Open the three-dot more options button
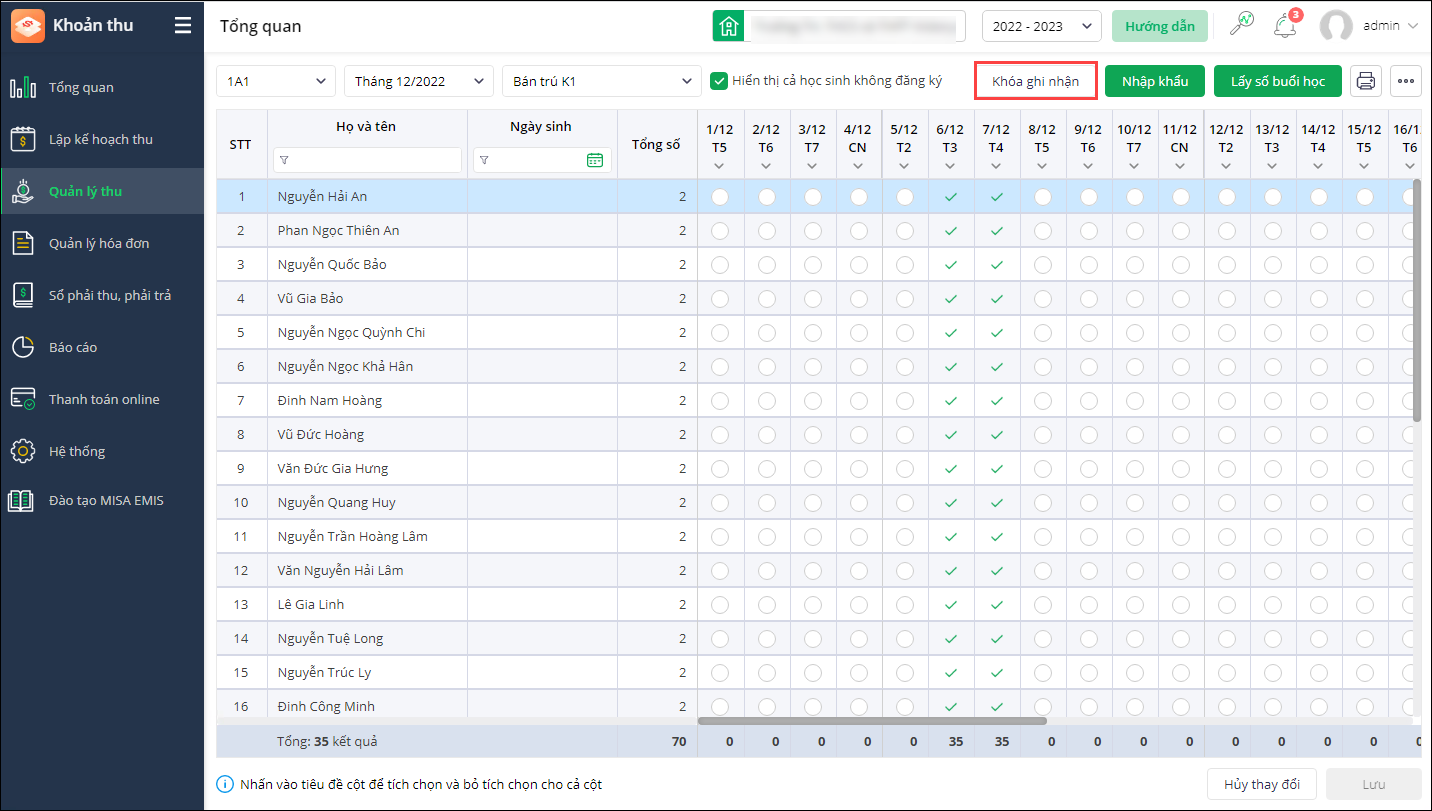This screenshot has width=1432, height=811. click(1405, 81)
